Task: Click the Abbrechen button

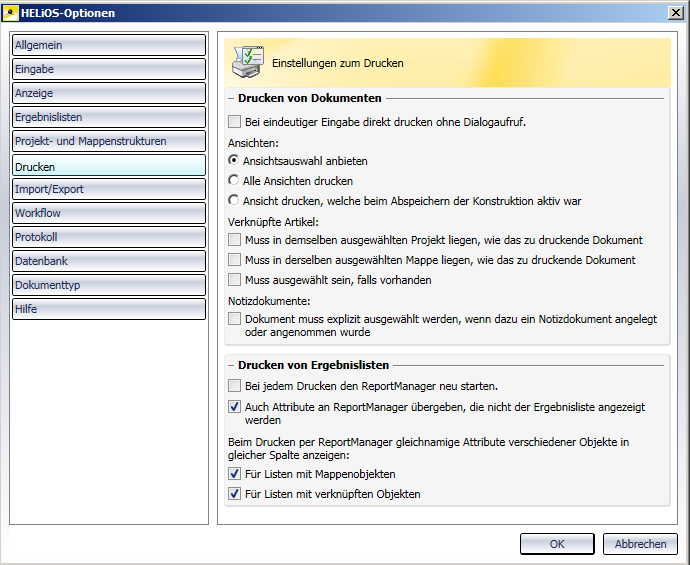Action: tap(640, 544)
